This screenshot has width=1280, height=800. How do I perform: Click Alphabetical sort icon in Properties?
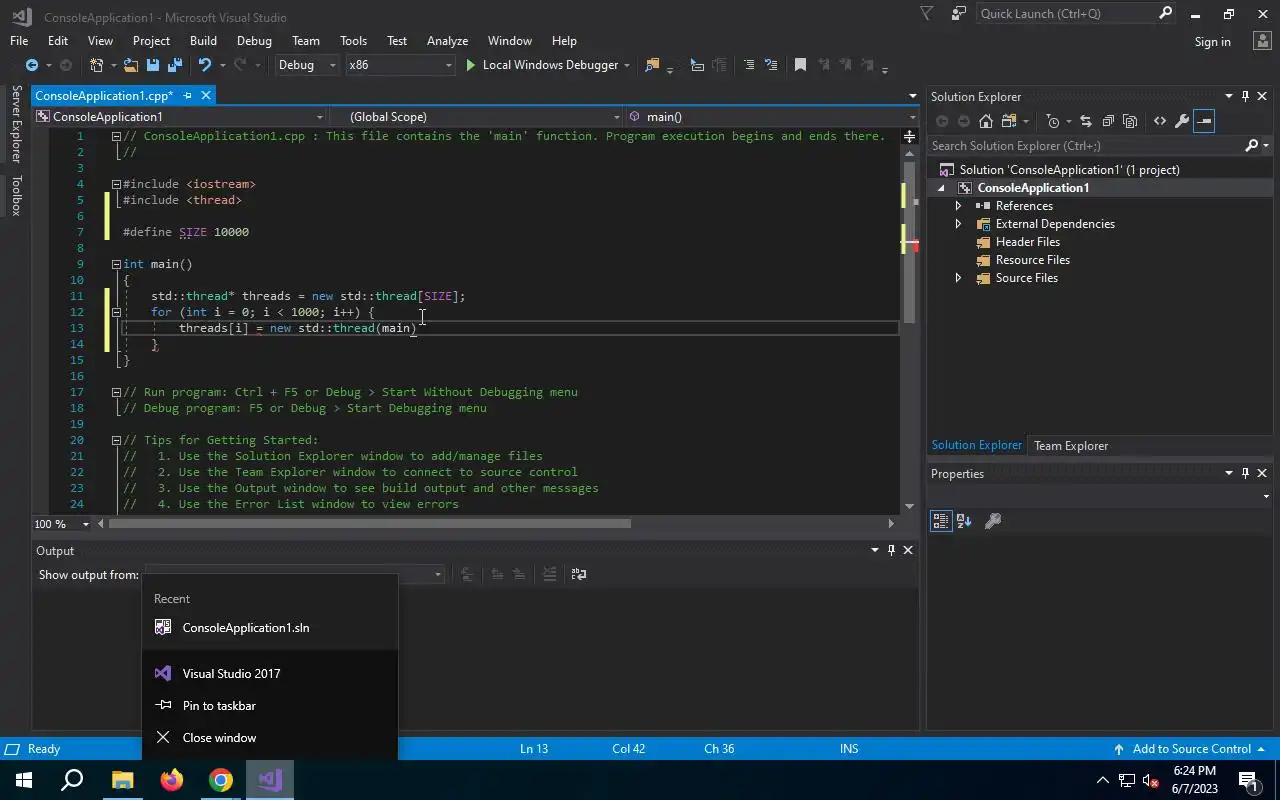click(x=964, y=521)
